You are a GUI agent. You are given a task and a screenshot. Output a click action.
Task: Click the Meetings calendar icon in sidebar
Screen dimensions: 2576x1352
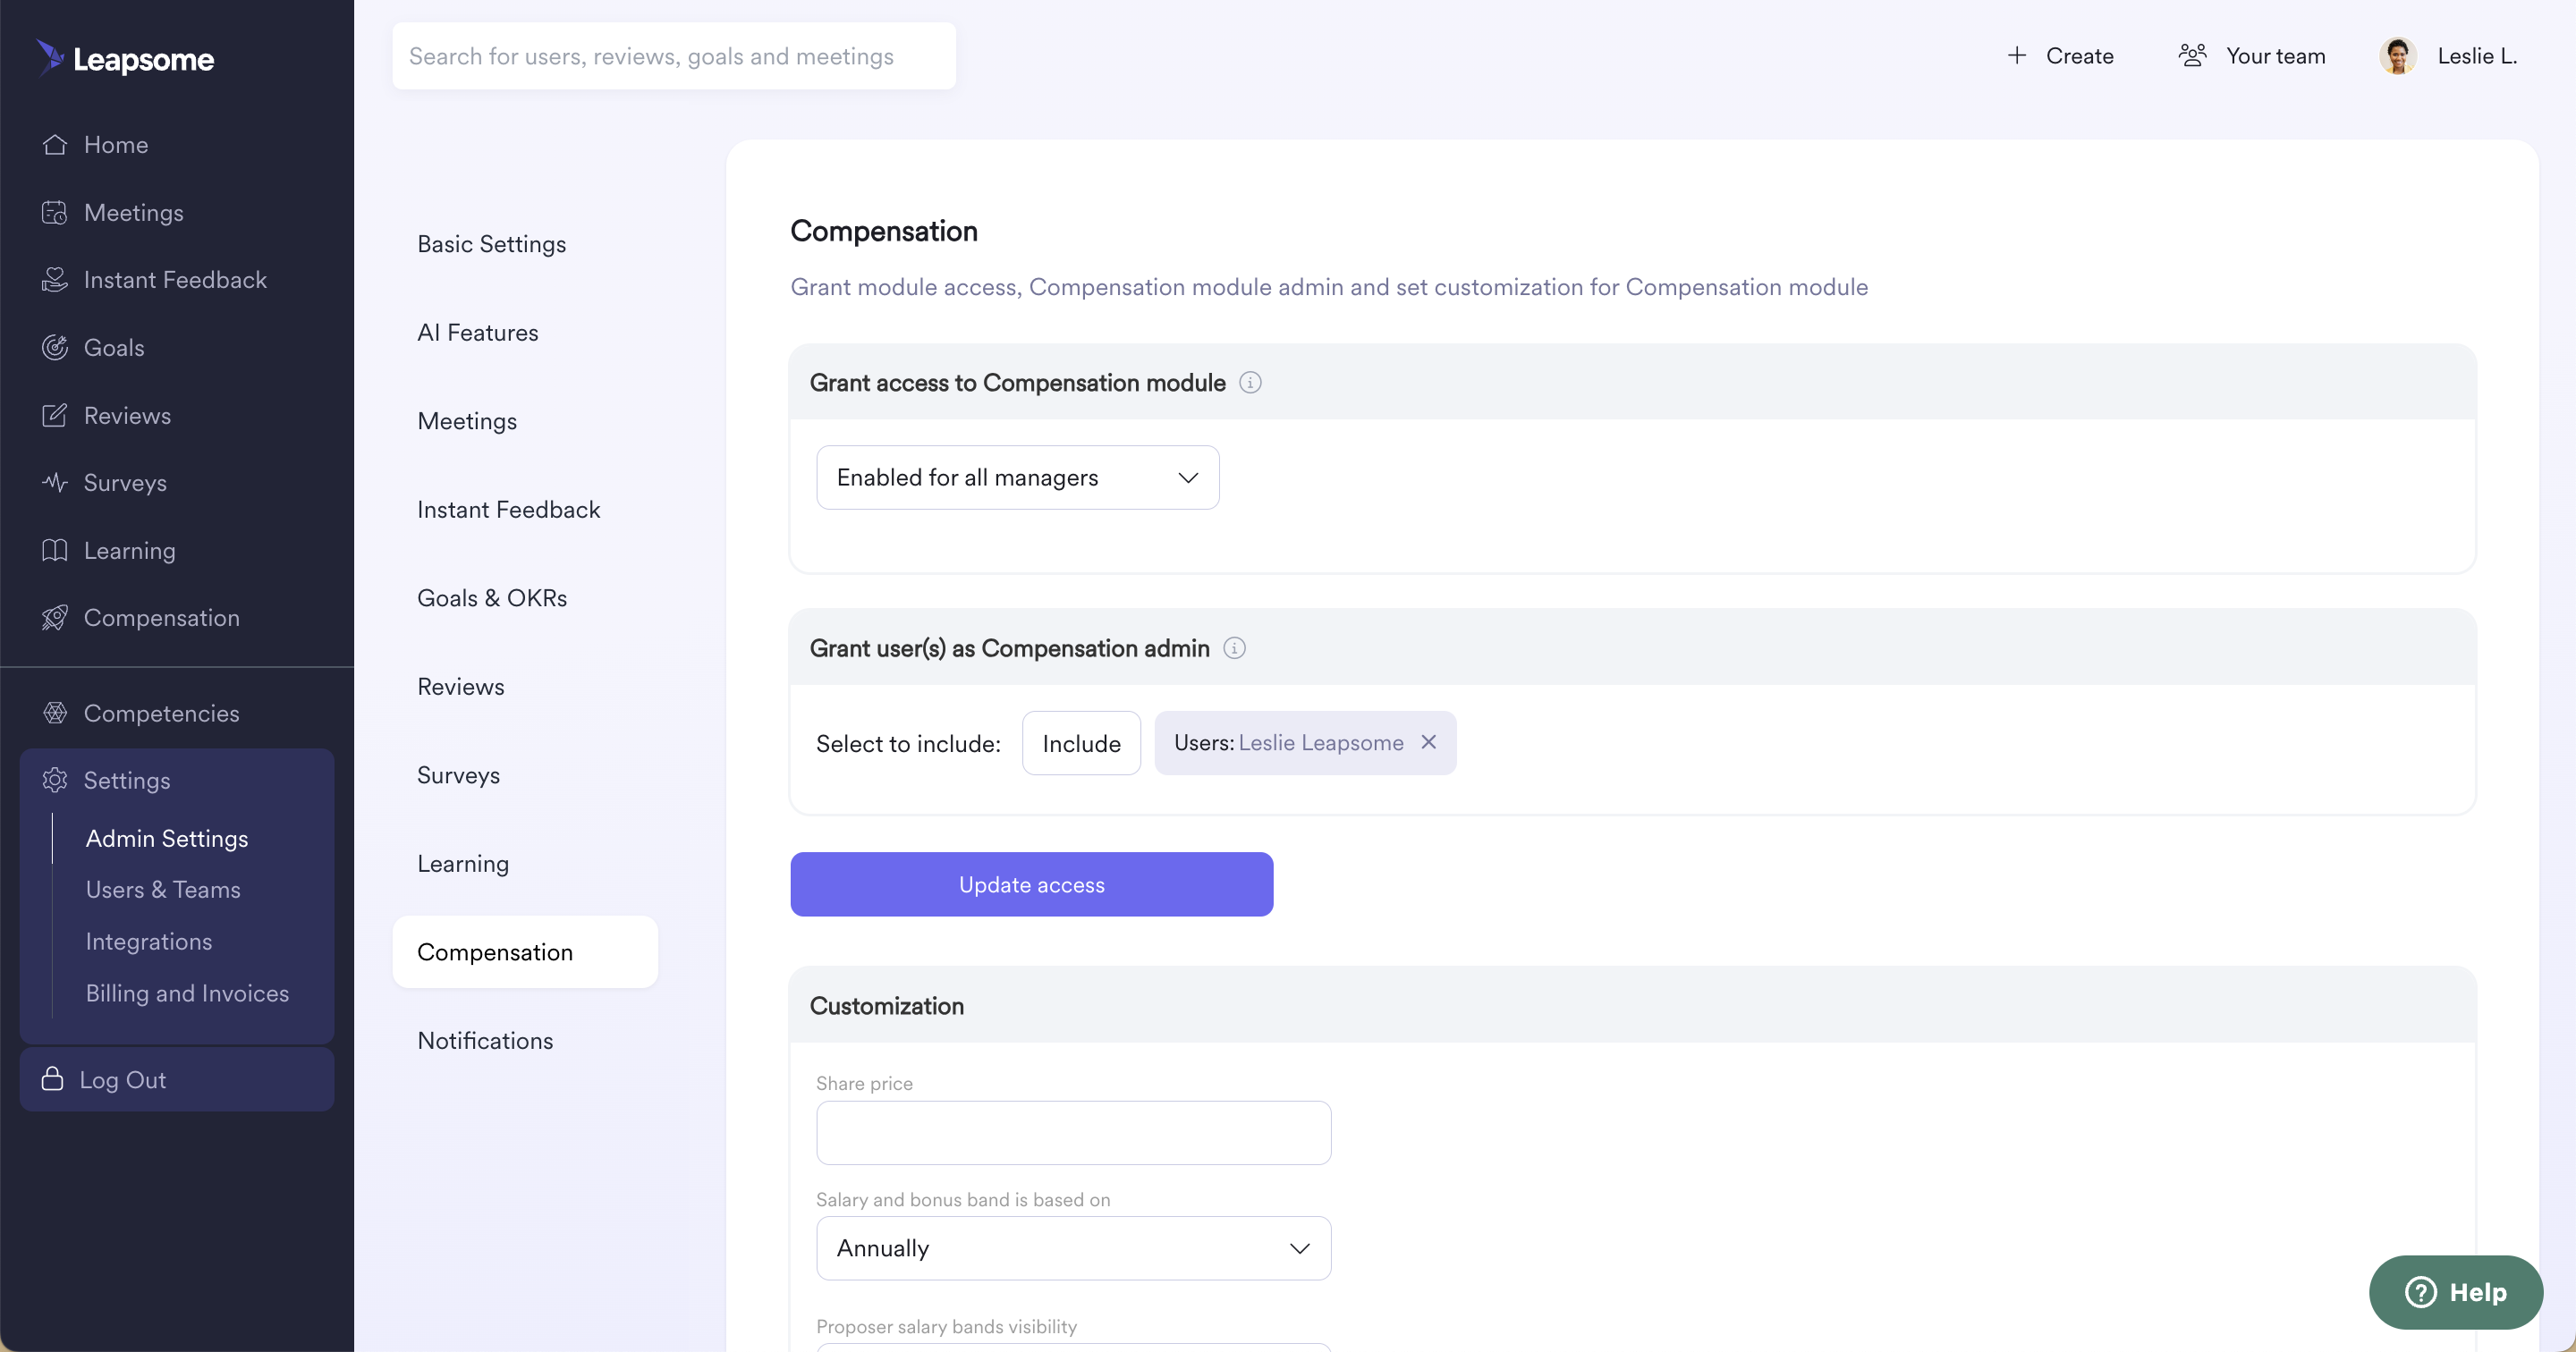(x=55, y=213)
